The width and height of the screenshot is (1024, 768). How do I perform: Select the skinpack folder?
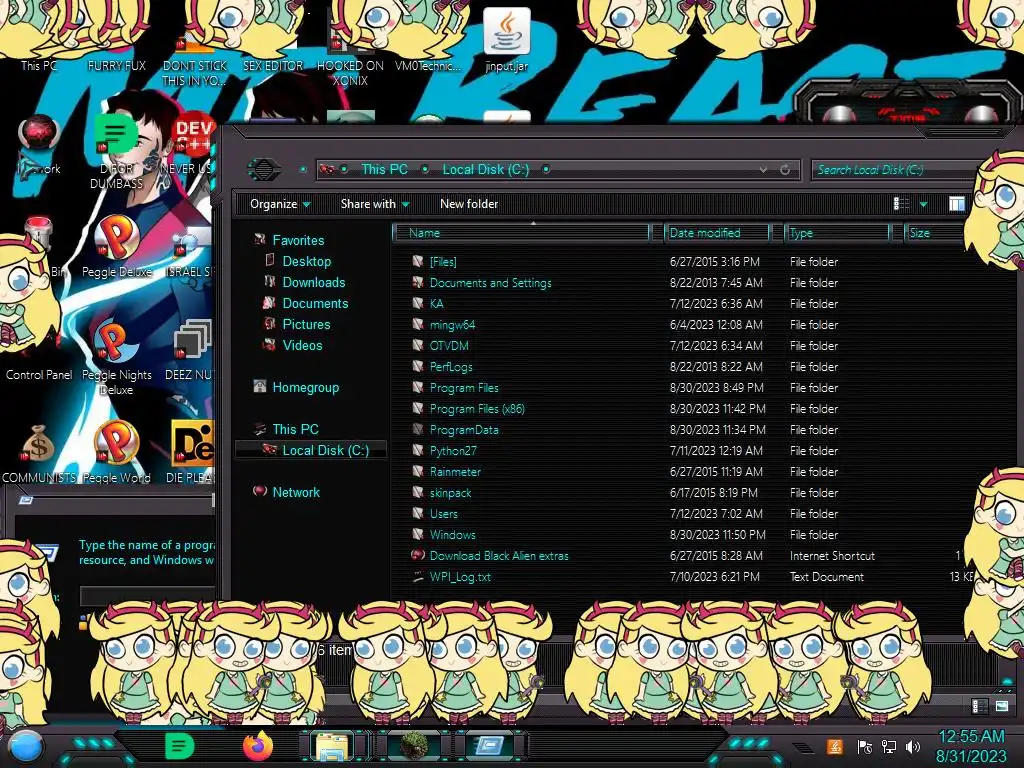pyautogui.click(x=450, y=492)
